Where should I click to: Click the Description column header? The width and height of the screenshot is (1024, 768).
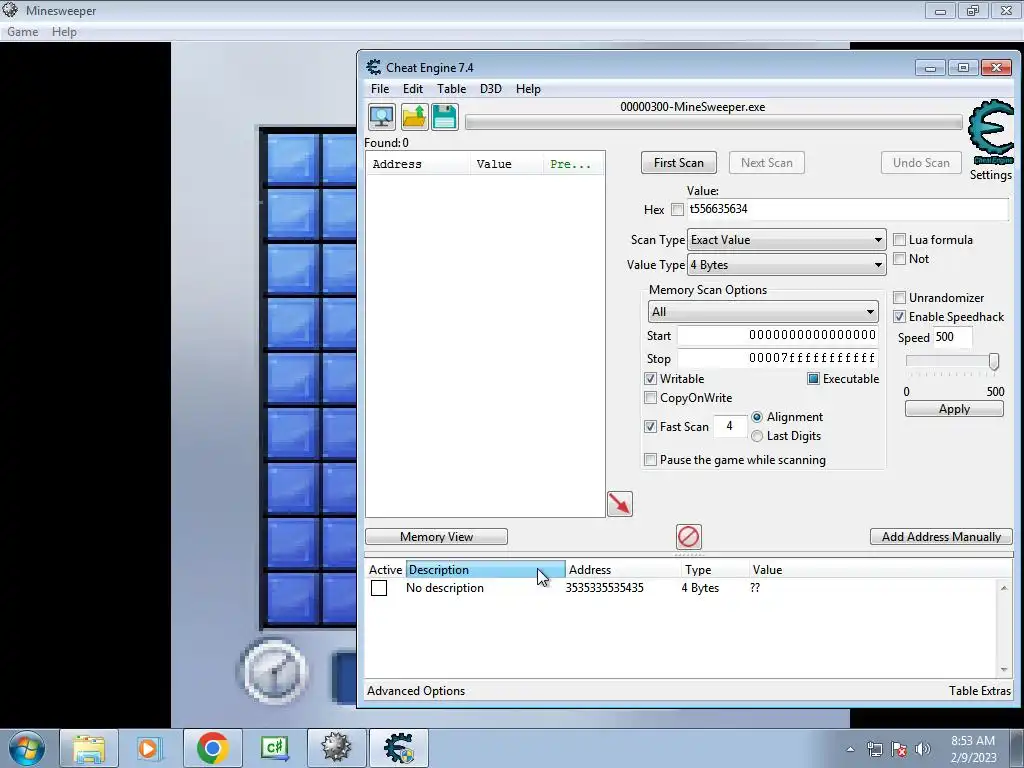click(x=485, y=569)
